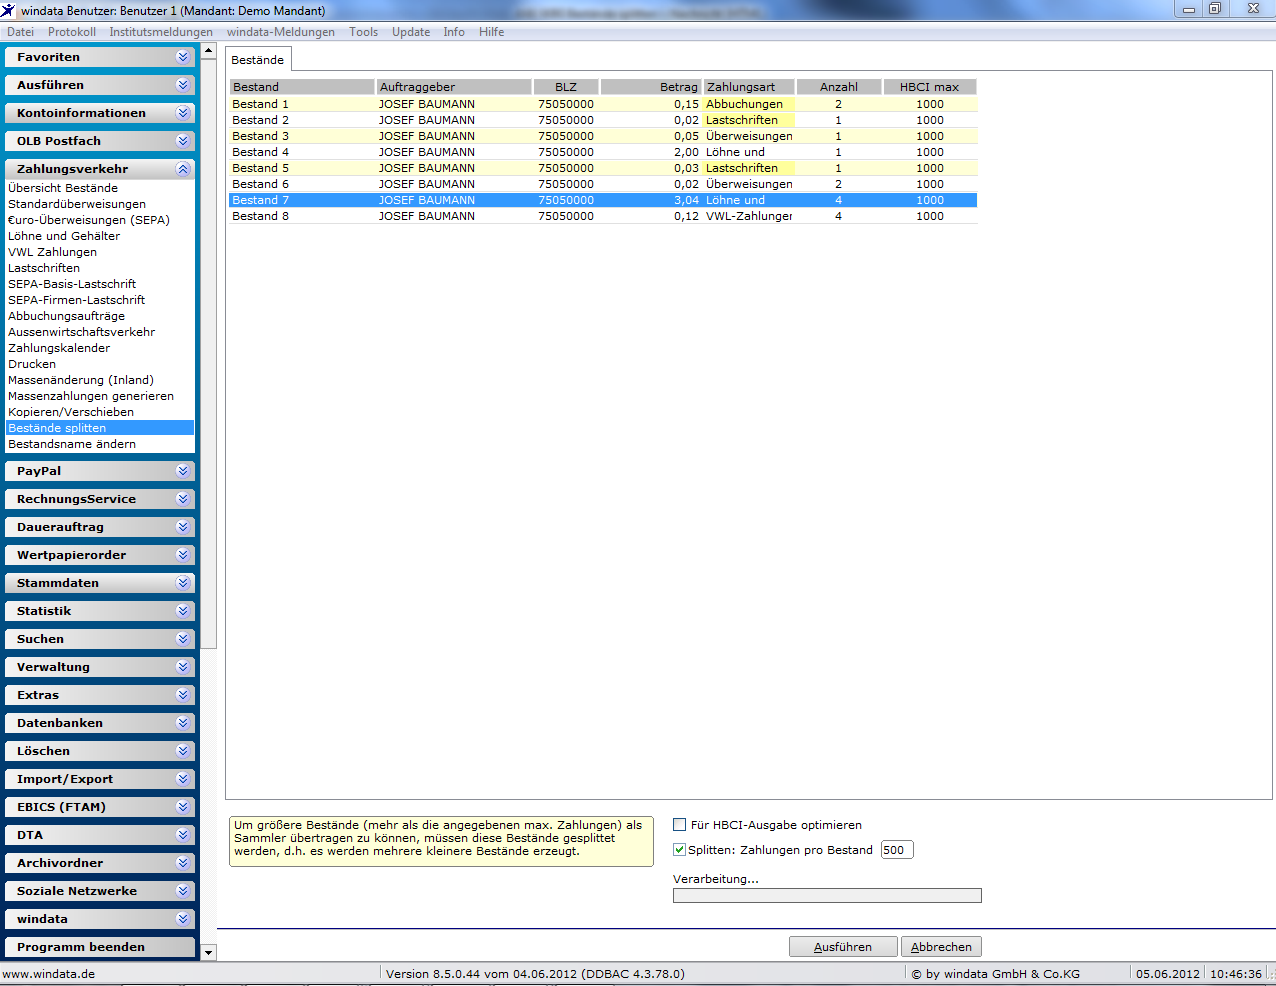Screen dimensions: 1276x986
Task: Select Löhne und Gehälter in sidebar
Action: tap(64, 236)
